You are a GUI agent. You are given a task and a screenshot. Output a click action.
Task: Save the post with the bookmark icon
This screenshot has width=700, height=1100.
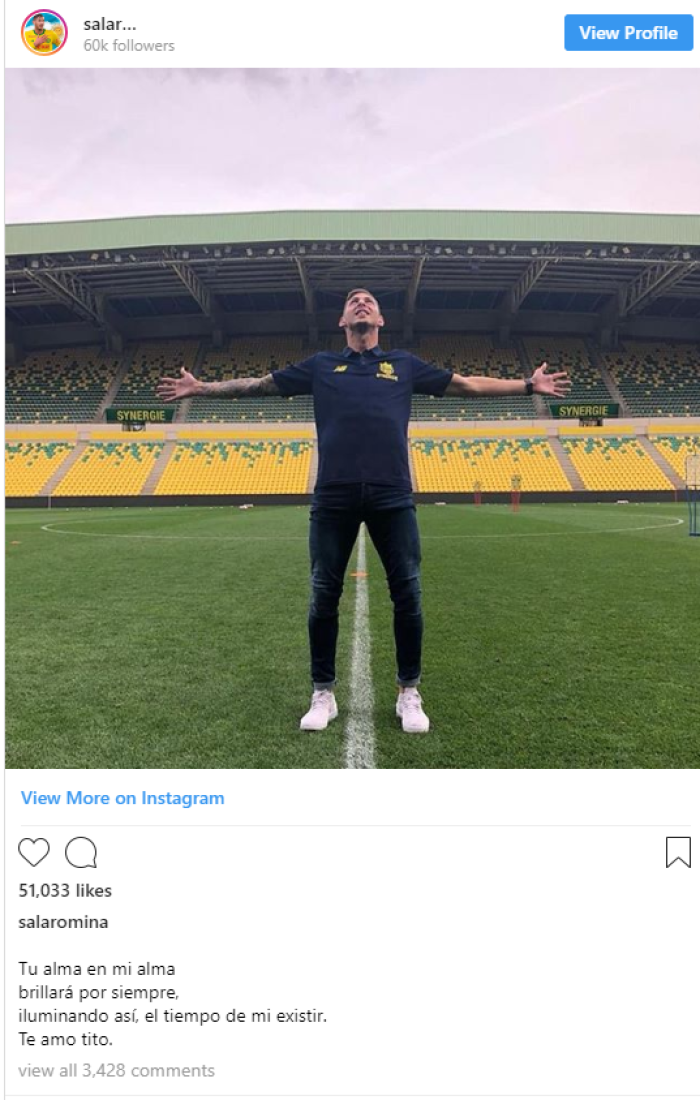point(678,852)
